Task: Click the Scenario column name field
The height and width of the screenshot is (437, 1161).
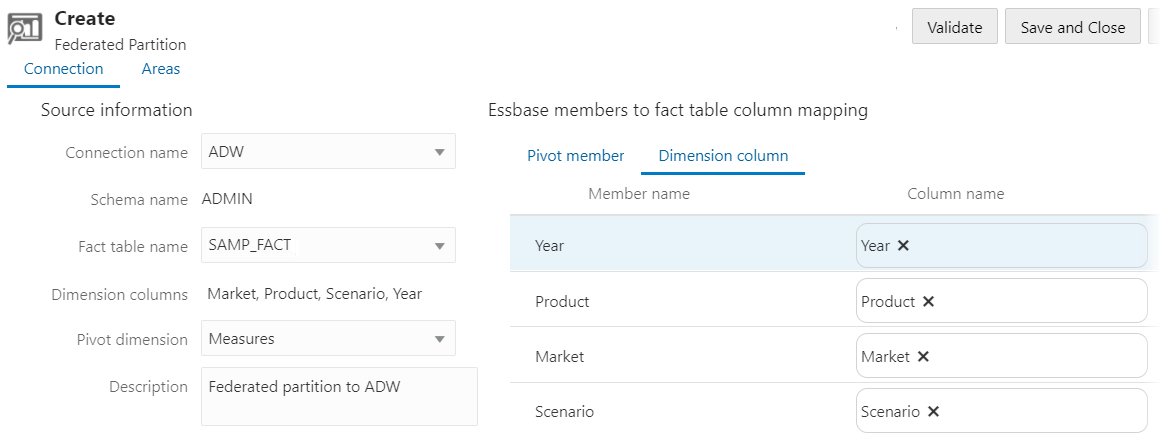Action: (x=1001, y=412)
